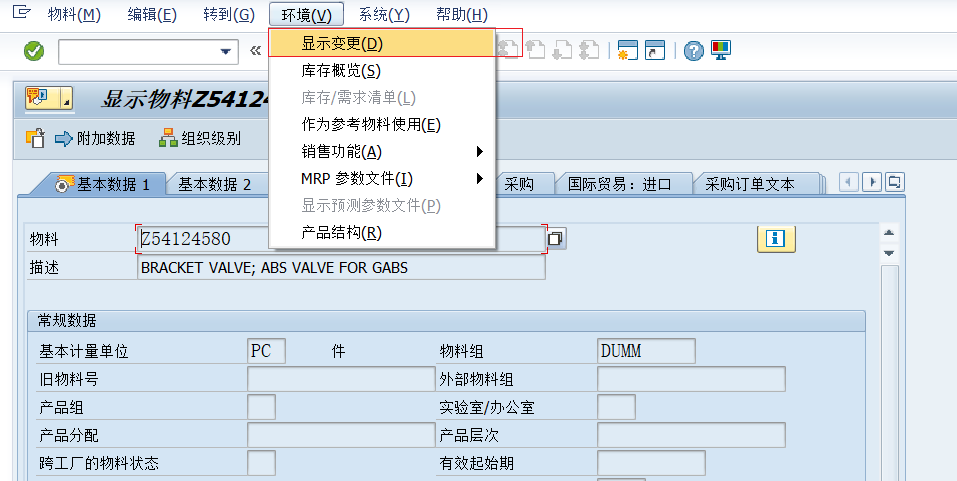Click the 产品分配 input field

tap(341, 435)
